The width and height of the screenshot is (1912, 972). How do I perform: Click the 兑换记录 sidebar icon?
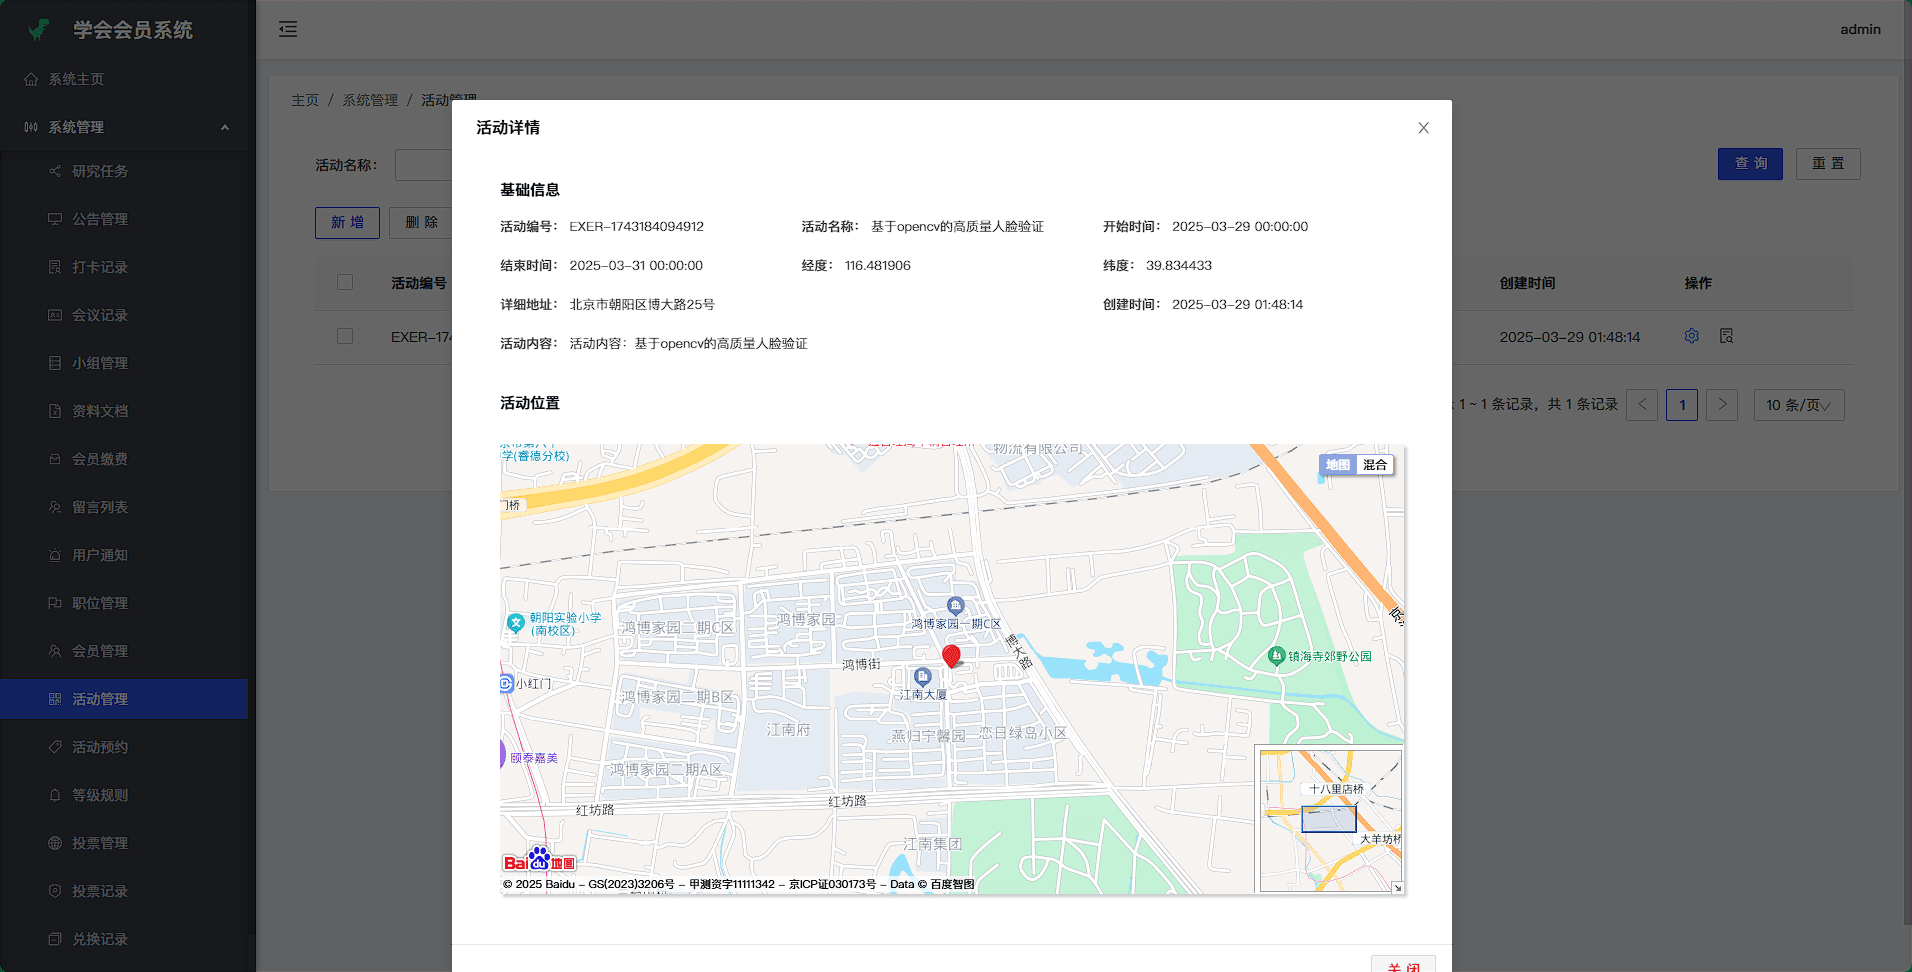pyautogui.click(x=55, y=939)
